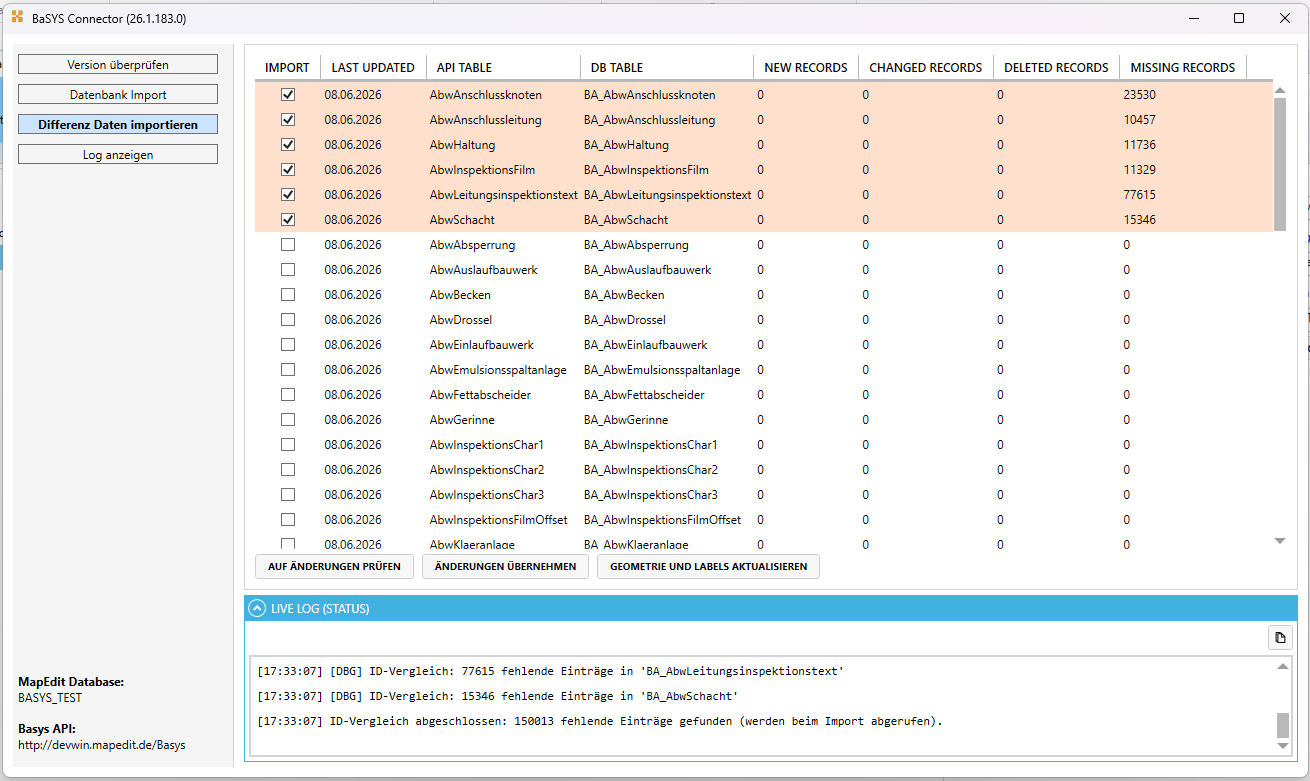Image resolution: width=1310 pixels, height=781 pixels.
Task: Click Geometrie und Labels aktualisieren
Action: tap(708, 567)
